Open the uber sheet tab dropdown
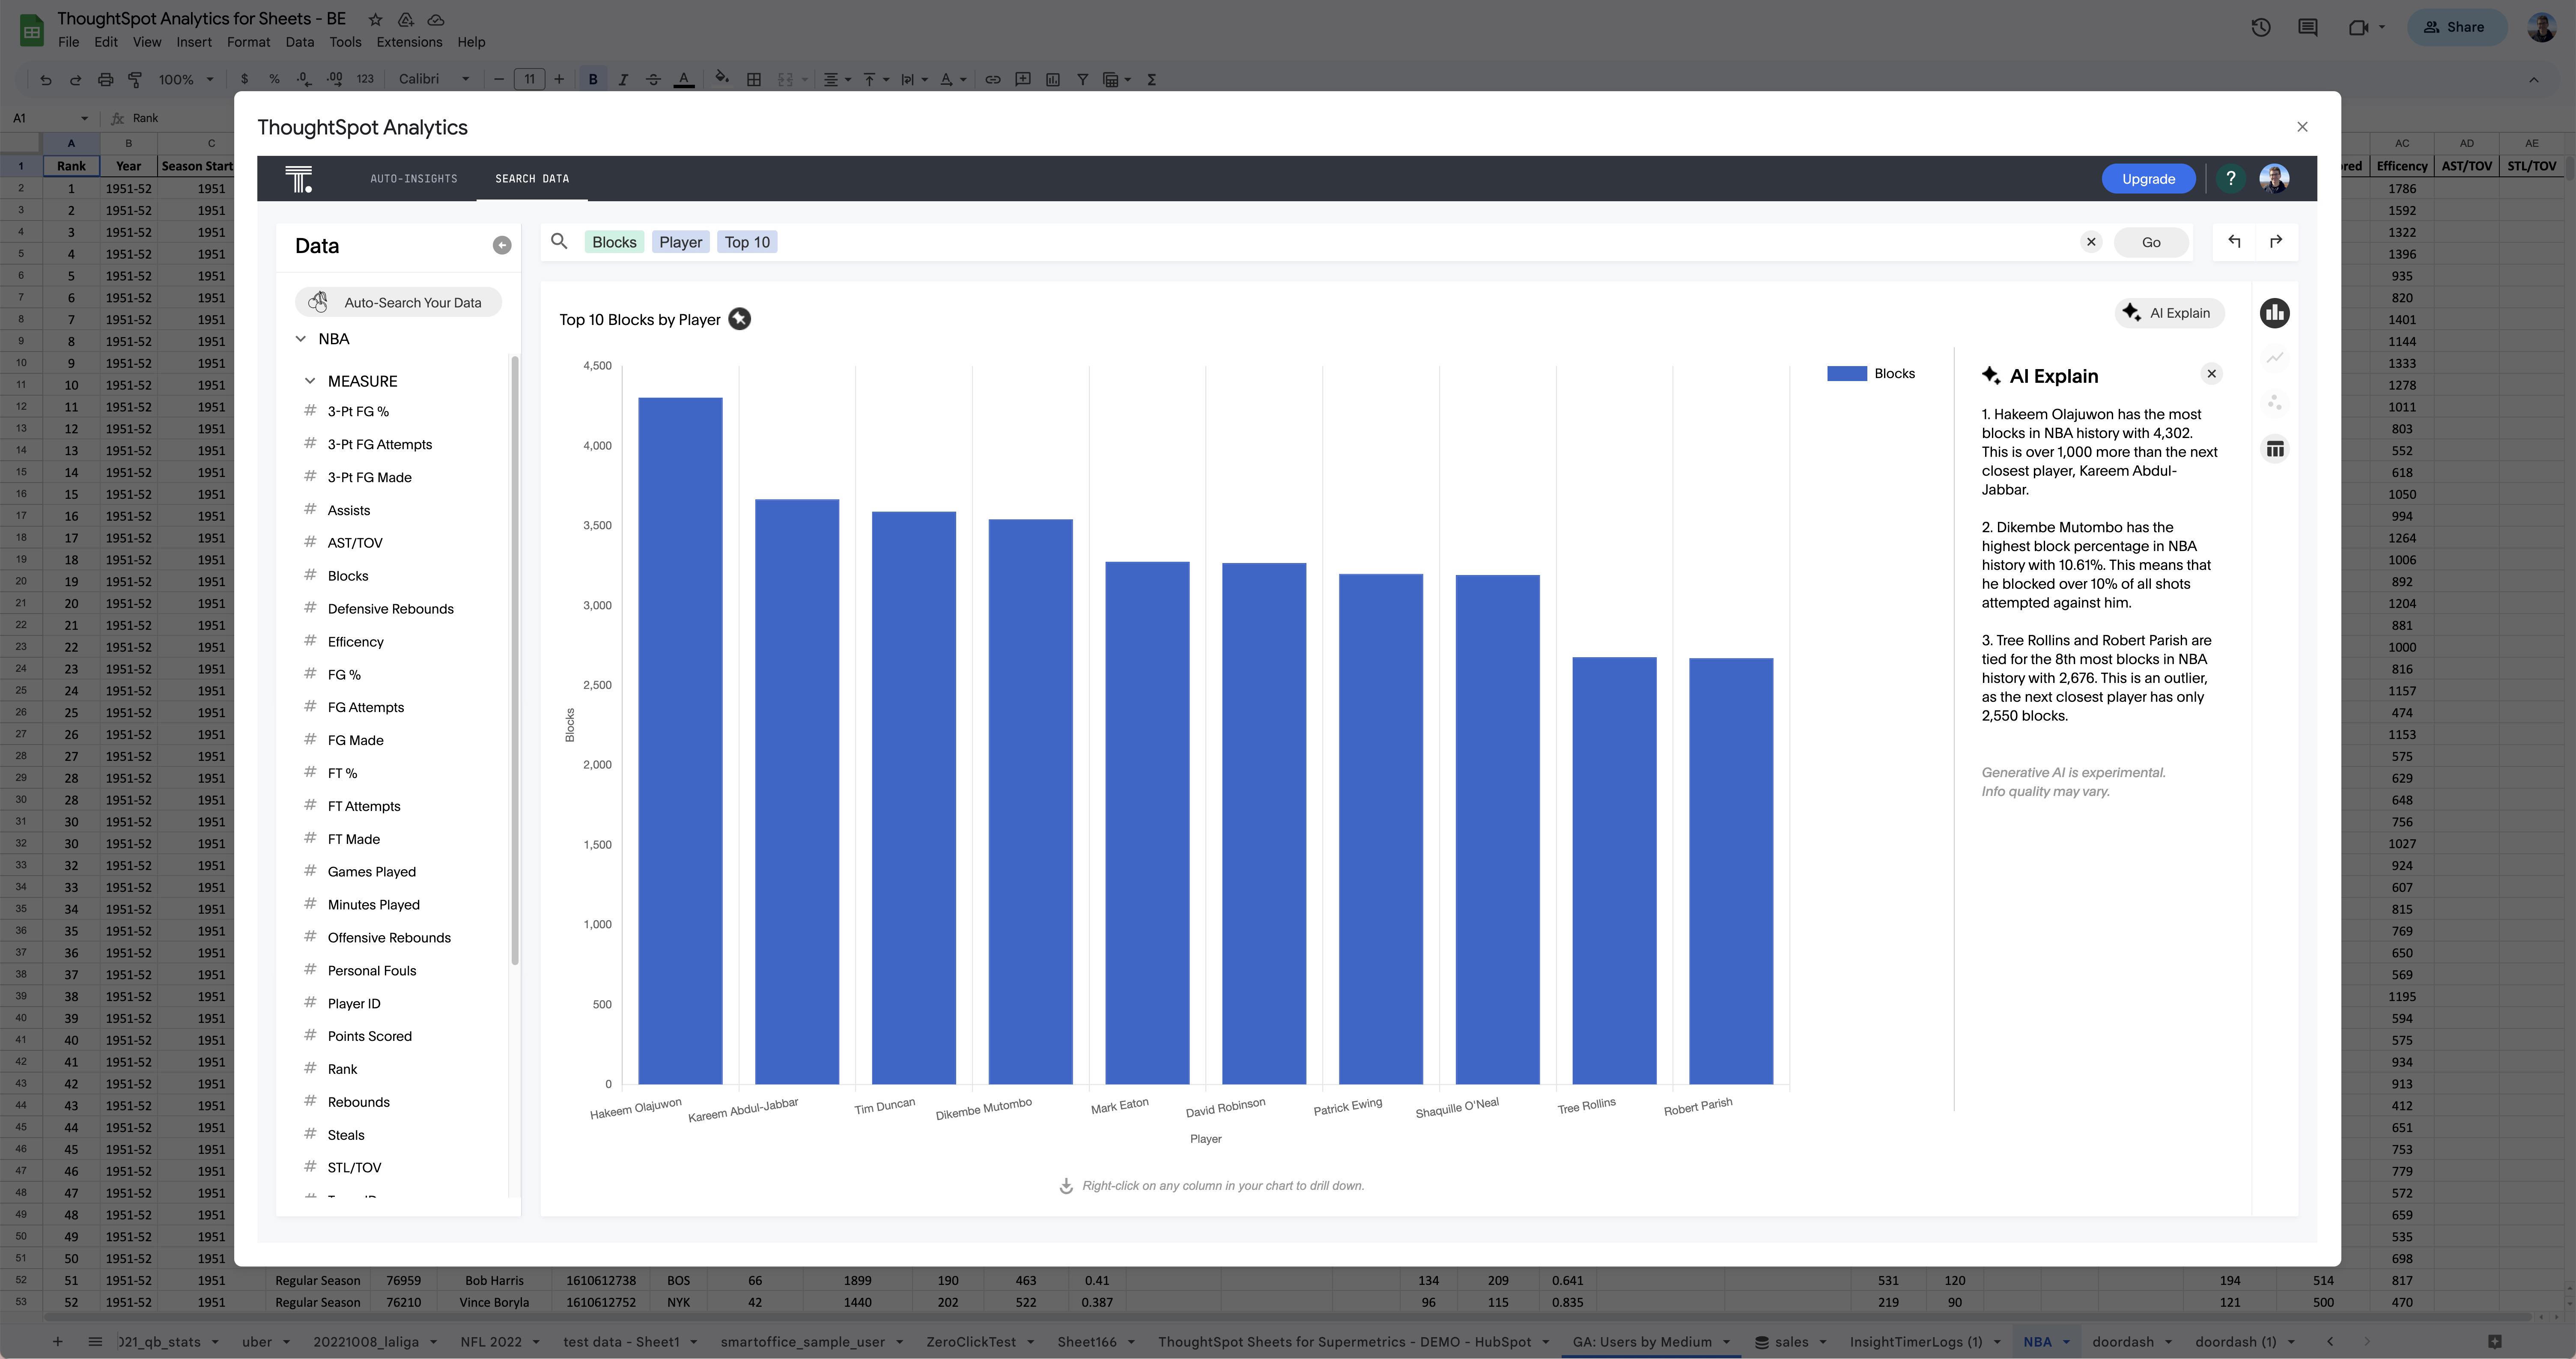The height and width of the screenshot is (1359, 2576). click(x=286, y=1342)
